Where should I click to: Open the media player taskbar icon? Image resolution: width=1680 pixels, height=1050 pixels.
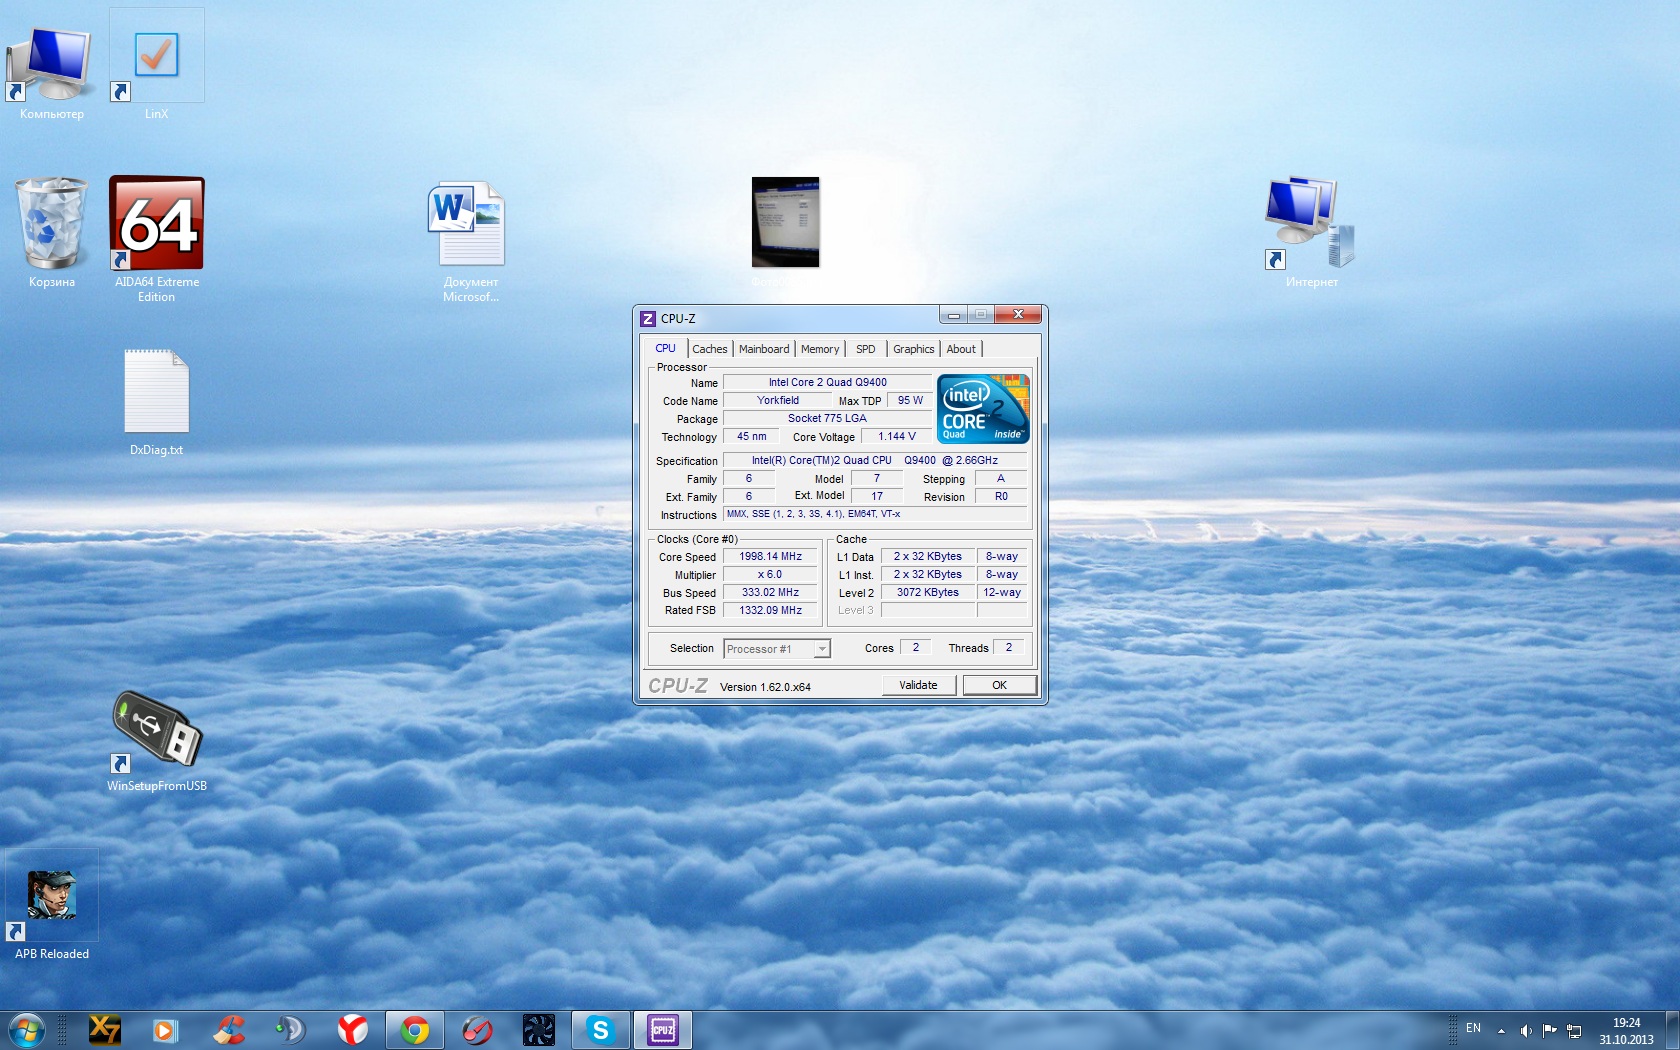tap(165, 1030)
